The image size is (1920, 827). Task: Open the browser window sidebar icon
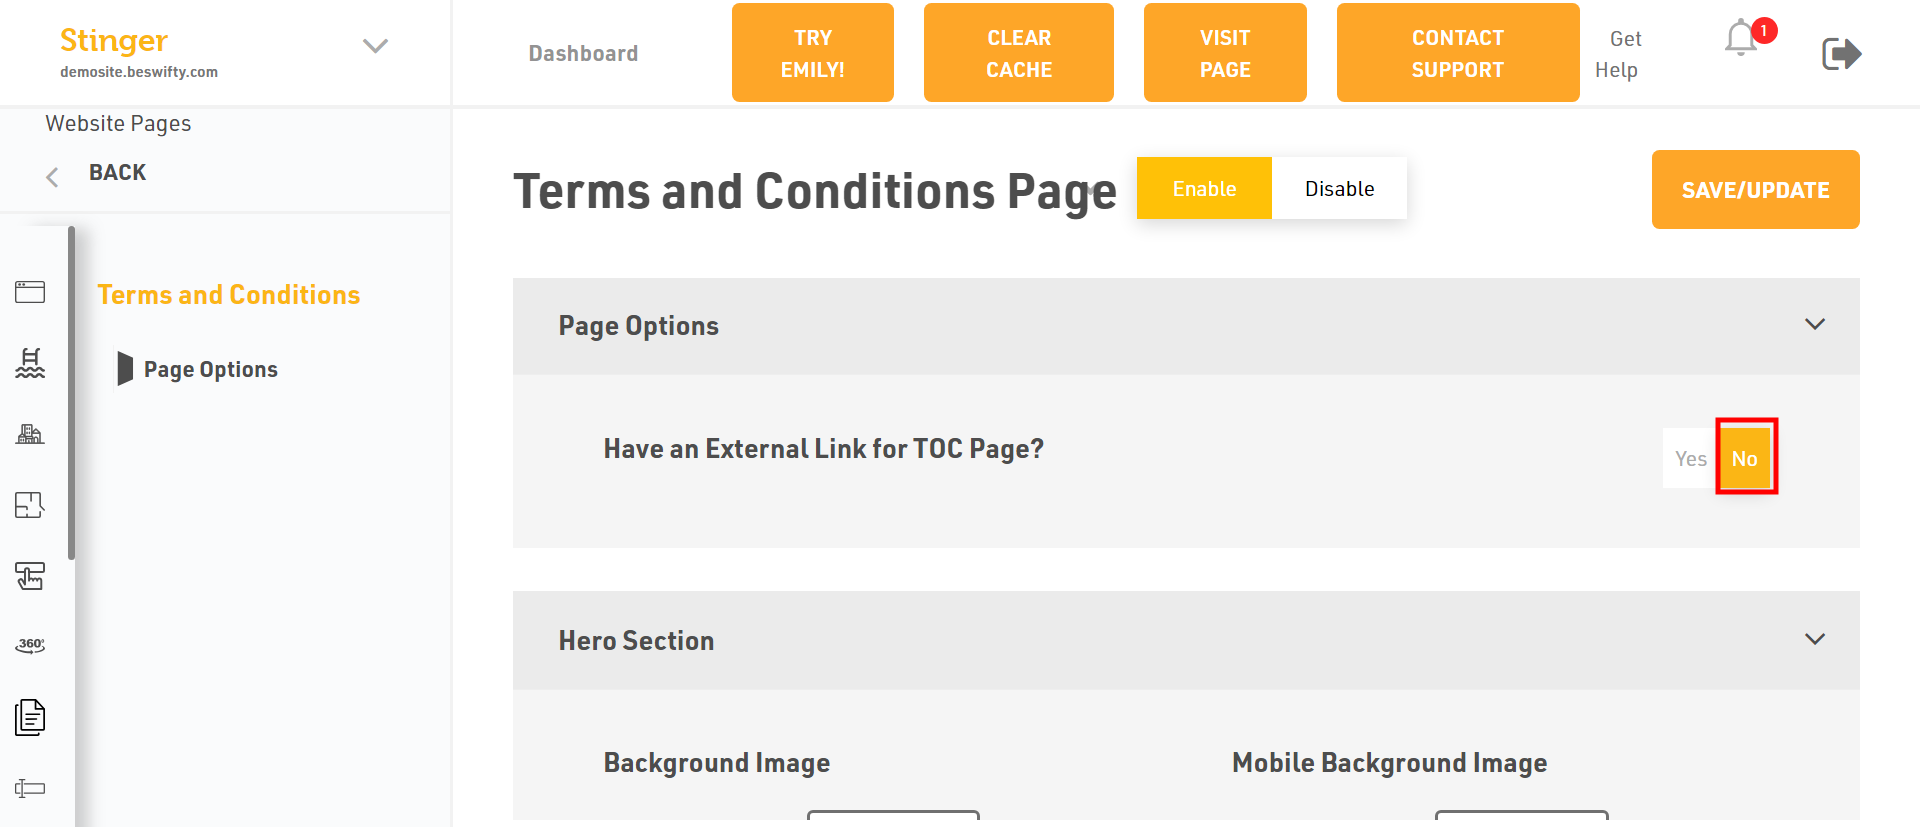[30, 292]
